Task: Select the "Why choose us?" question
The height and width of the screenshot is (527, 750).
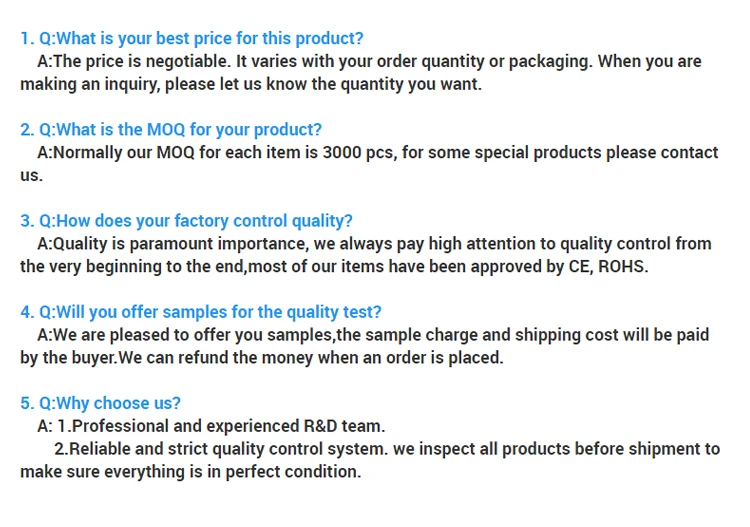Action: (100, 403)
